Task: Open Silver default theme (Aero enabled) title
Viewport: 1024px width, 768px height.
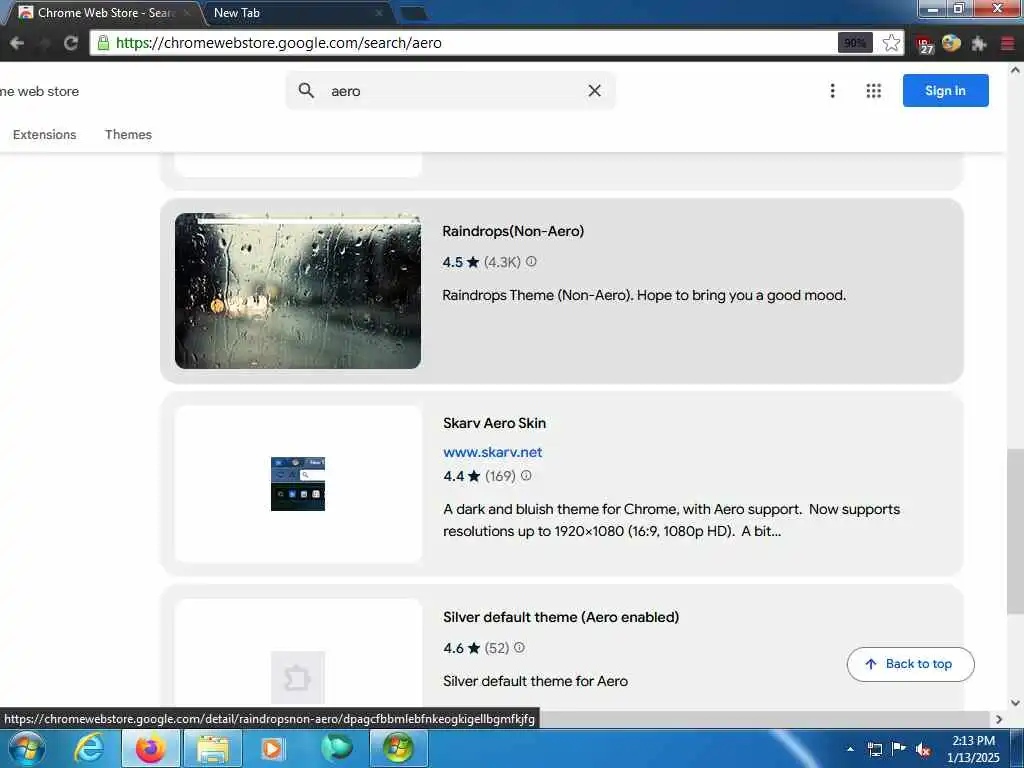Action: [561, 617]
